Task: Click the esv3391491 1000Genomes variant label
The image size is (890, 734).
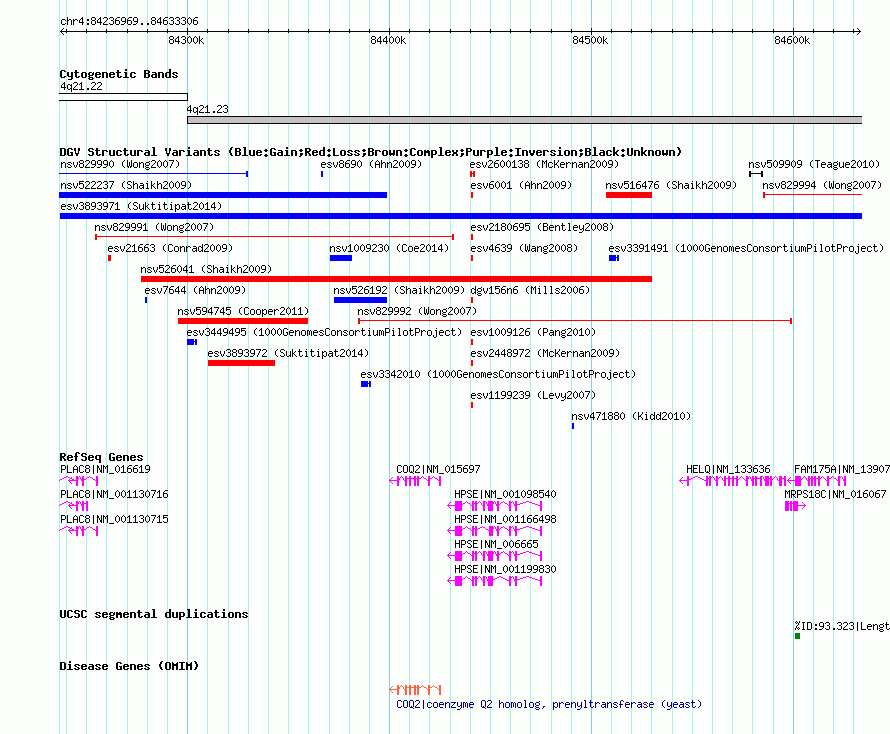Action: 746,248
